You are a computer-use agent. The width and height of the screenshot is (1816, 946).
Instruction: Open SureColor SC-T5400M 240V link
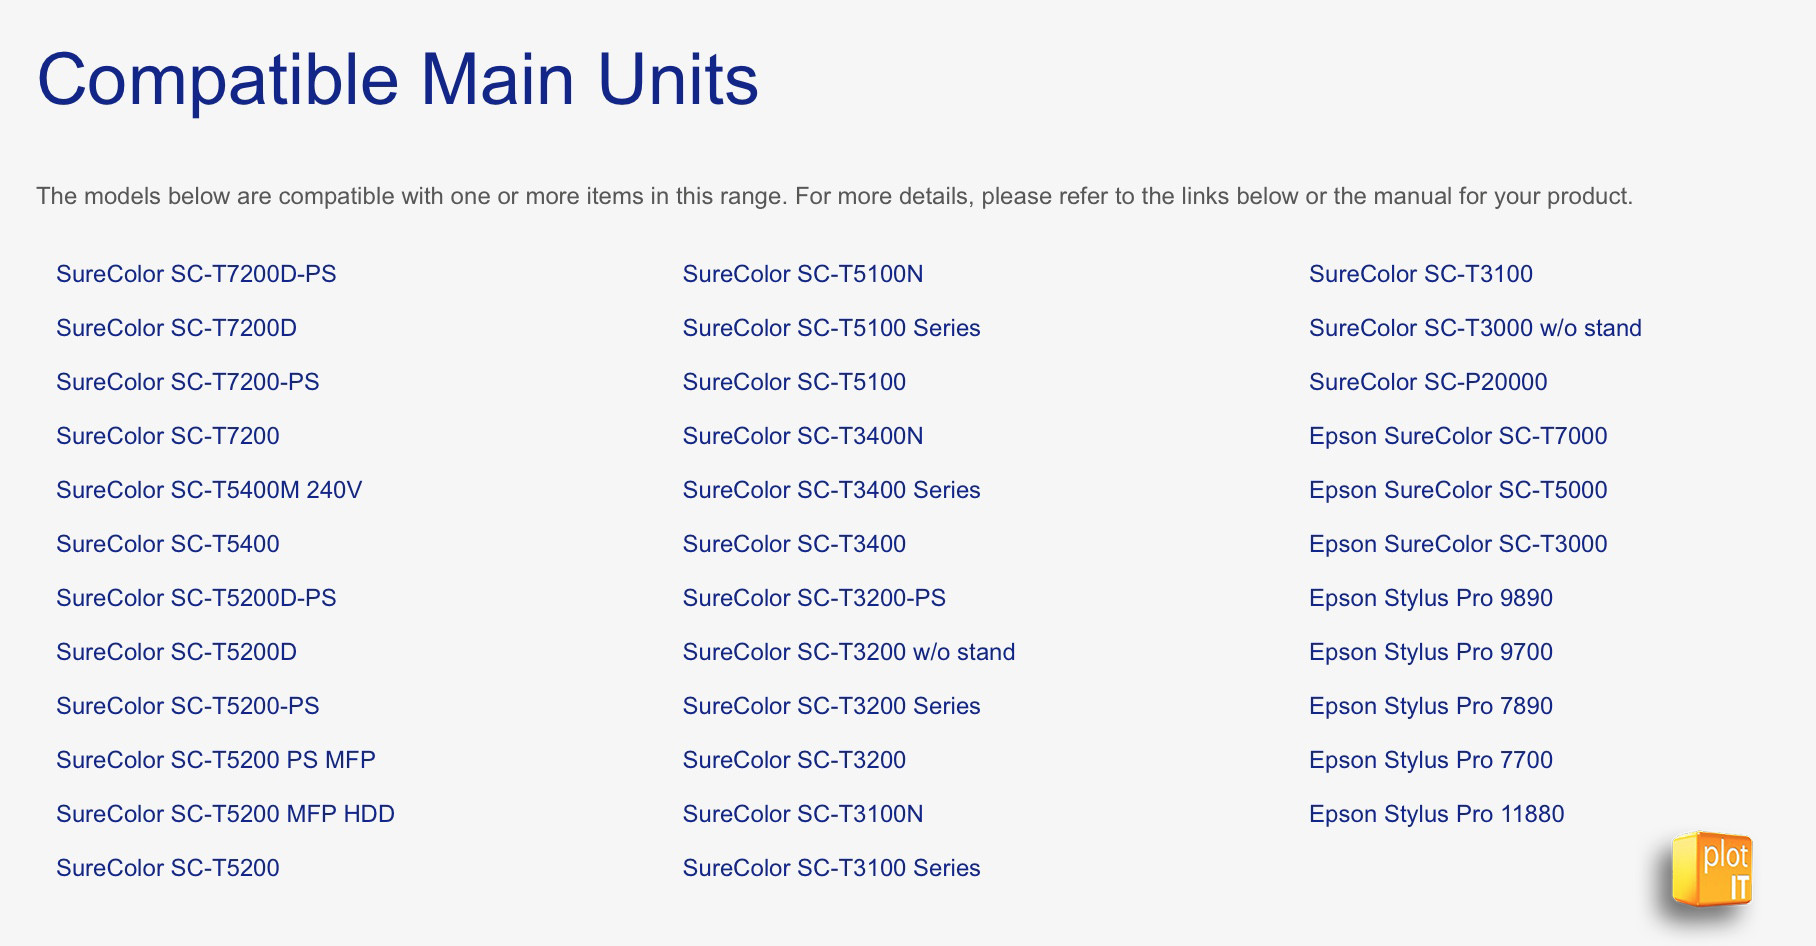pyautogui.click(x=209, y=490)
